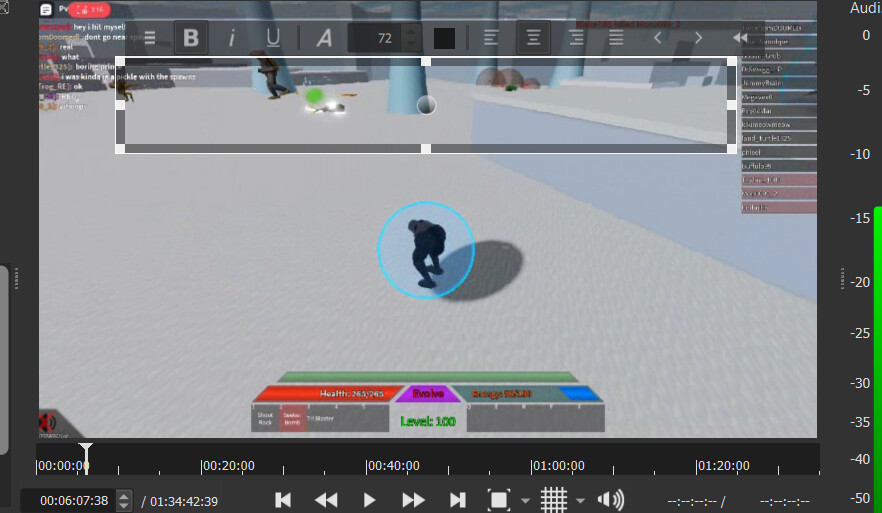882x513 pixels.
Task: Justify the text alignment
Action: coord(616,38)
